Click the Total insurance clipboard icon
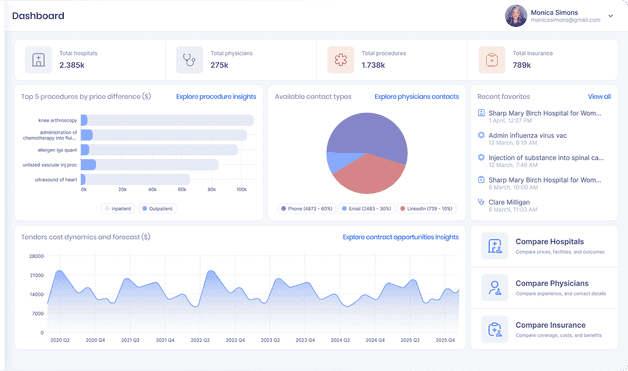 tap(492, 60)
